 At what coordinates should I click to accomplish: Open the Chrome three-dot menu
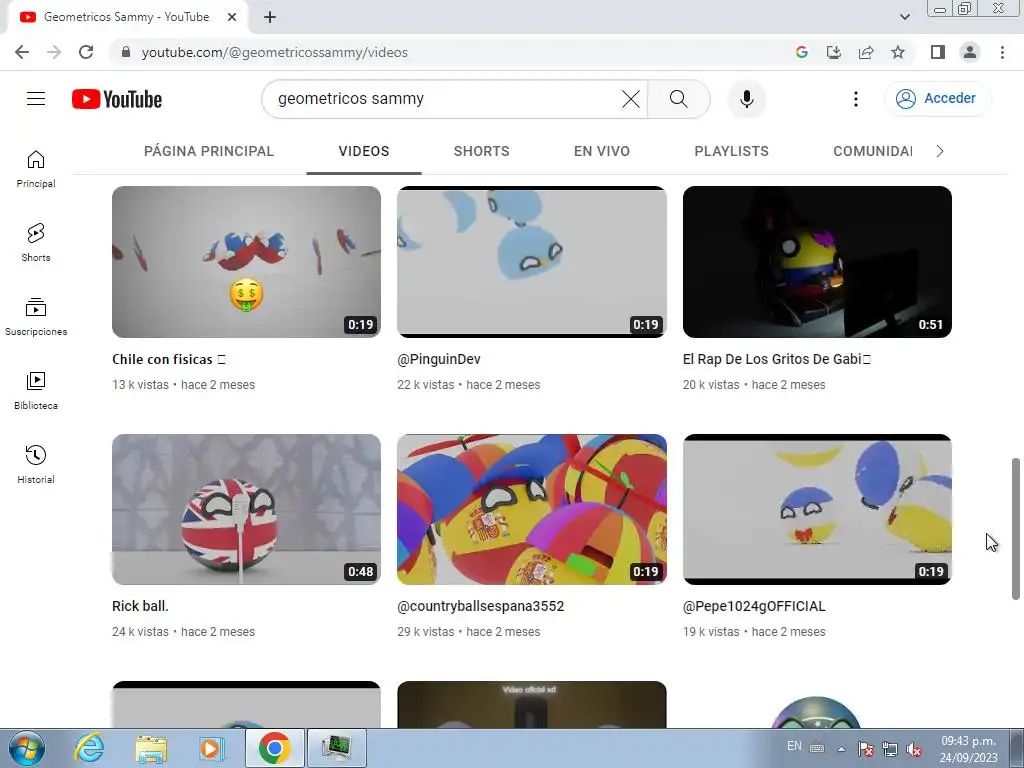coord(1002,52)
